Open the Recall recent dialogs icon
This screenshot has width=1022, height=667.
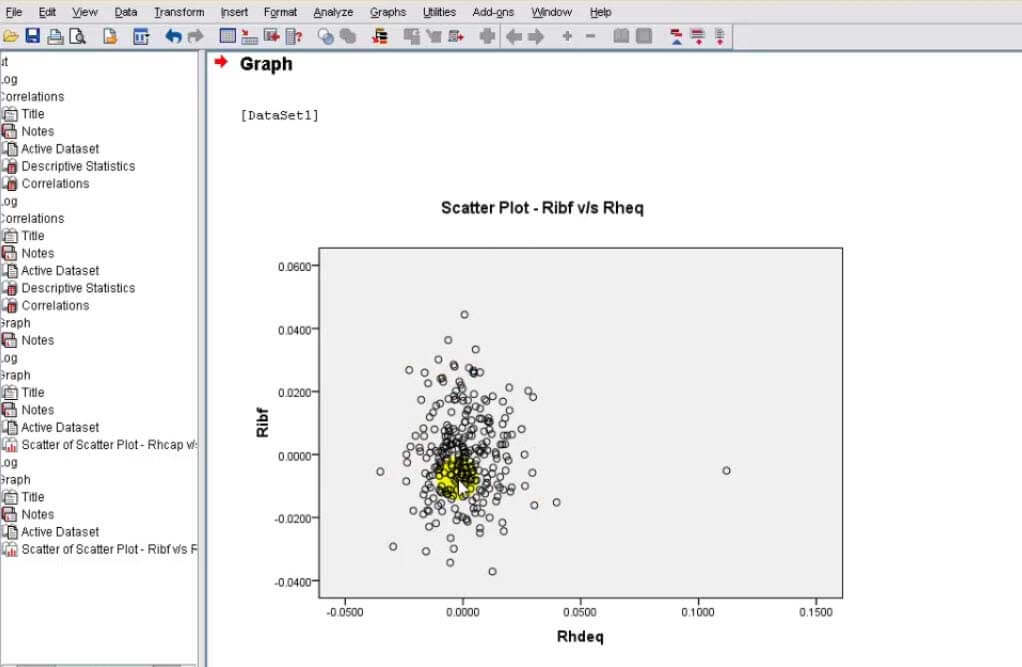pos(141,37)
